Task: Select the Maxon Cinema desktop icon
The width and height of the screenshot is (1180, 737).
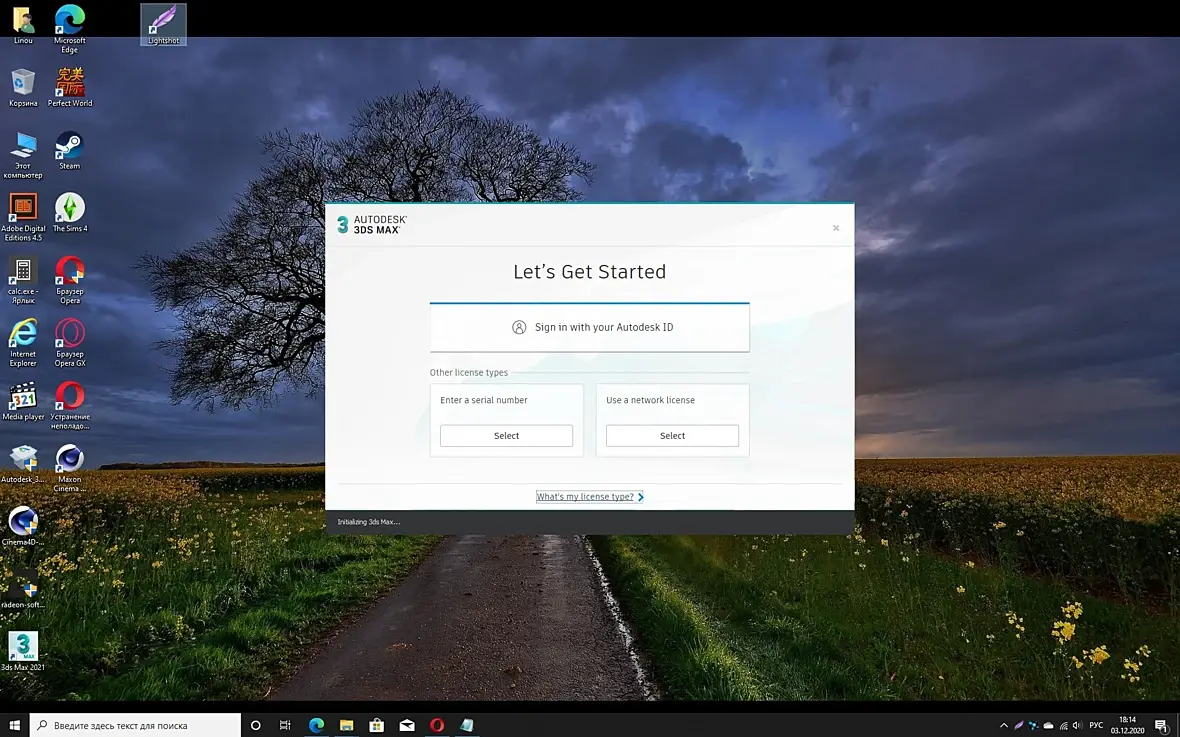Action: pos(69,467)
